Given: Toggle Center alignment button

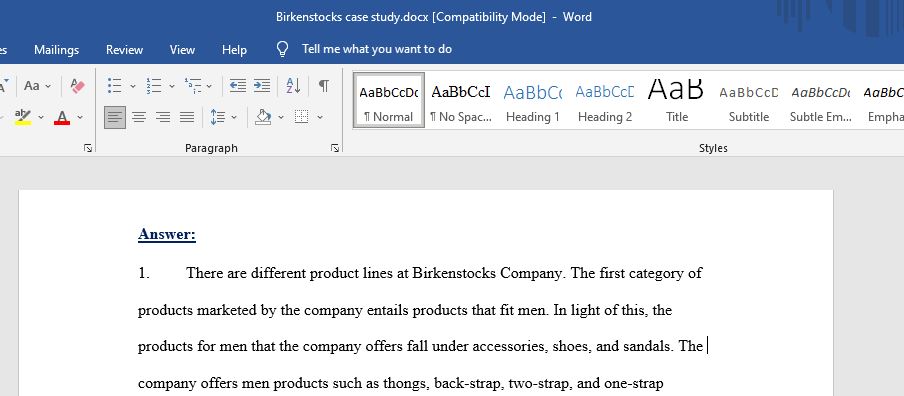Looking at the screenshot, I should tap(139, 118).
